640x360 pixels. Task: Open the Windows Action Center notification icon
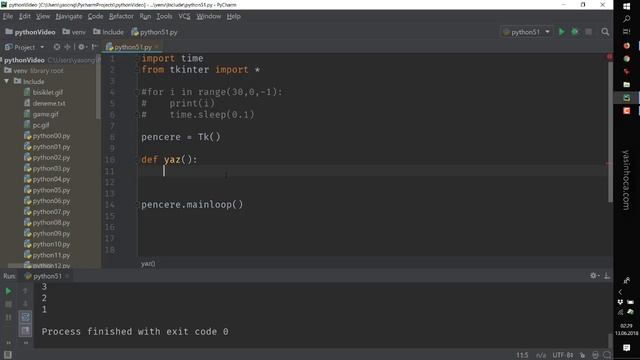point(627,348)
